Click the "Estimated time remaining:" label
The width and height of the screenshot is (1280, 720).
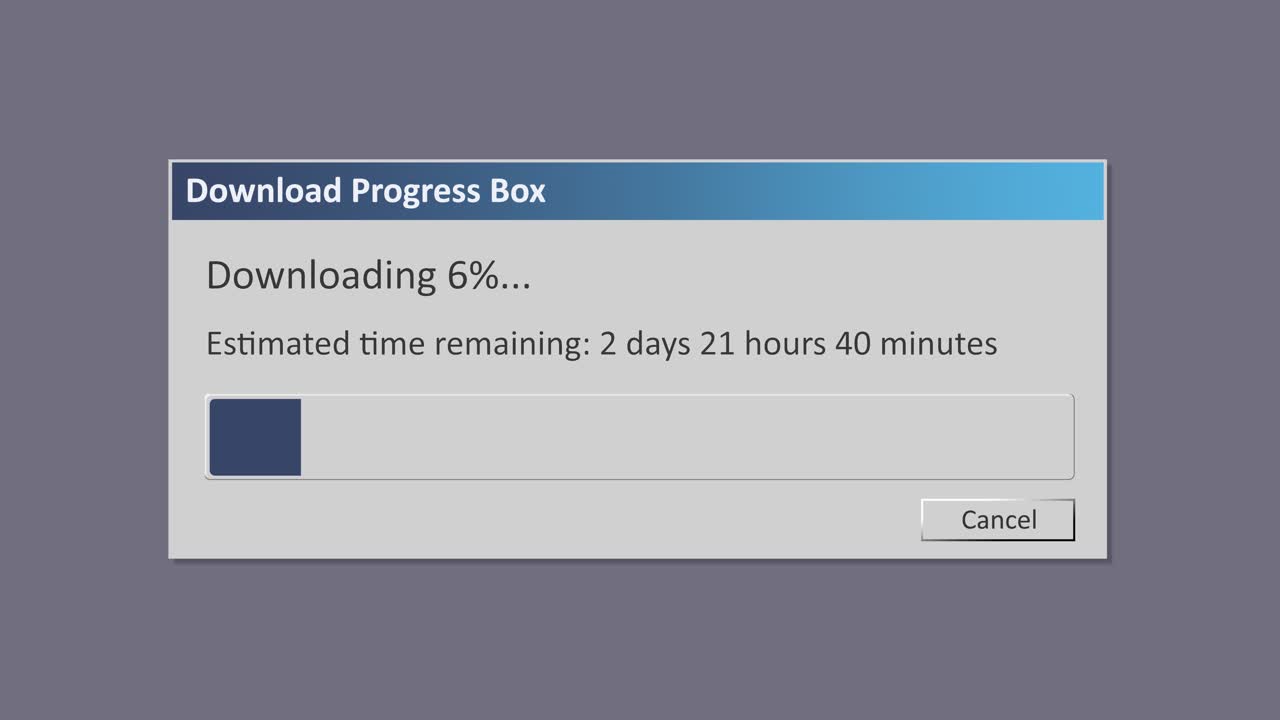pos(394,344)
